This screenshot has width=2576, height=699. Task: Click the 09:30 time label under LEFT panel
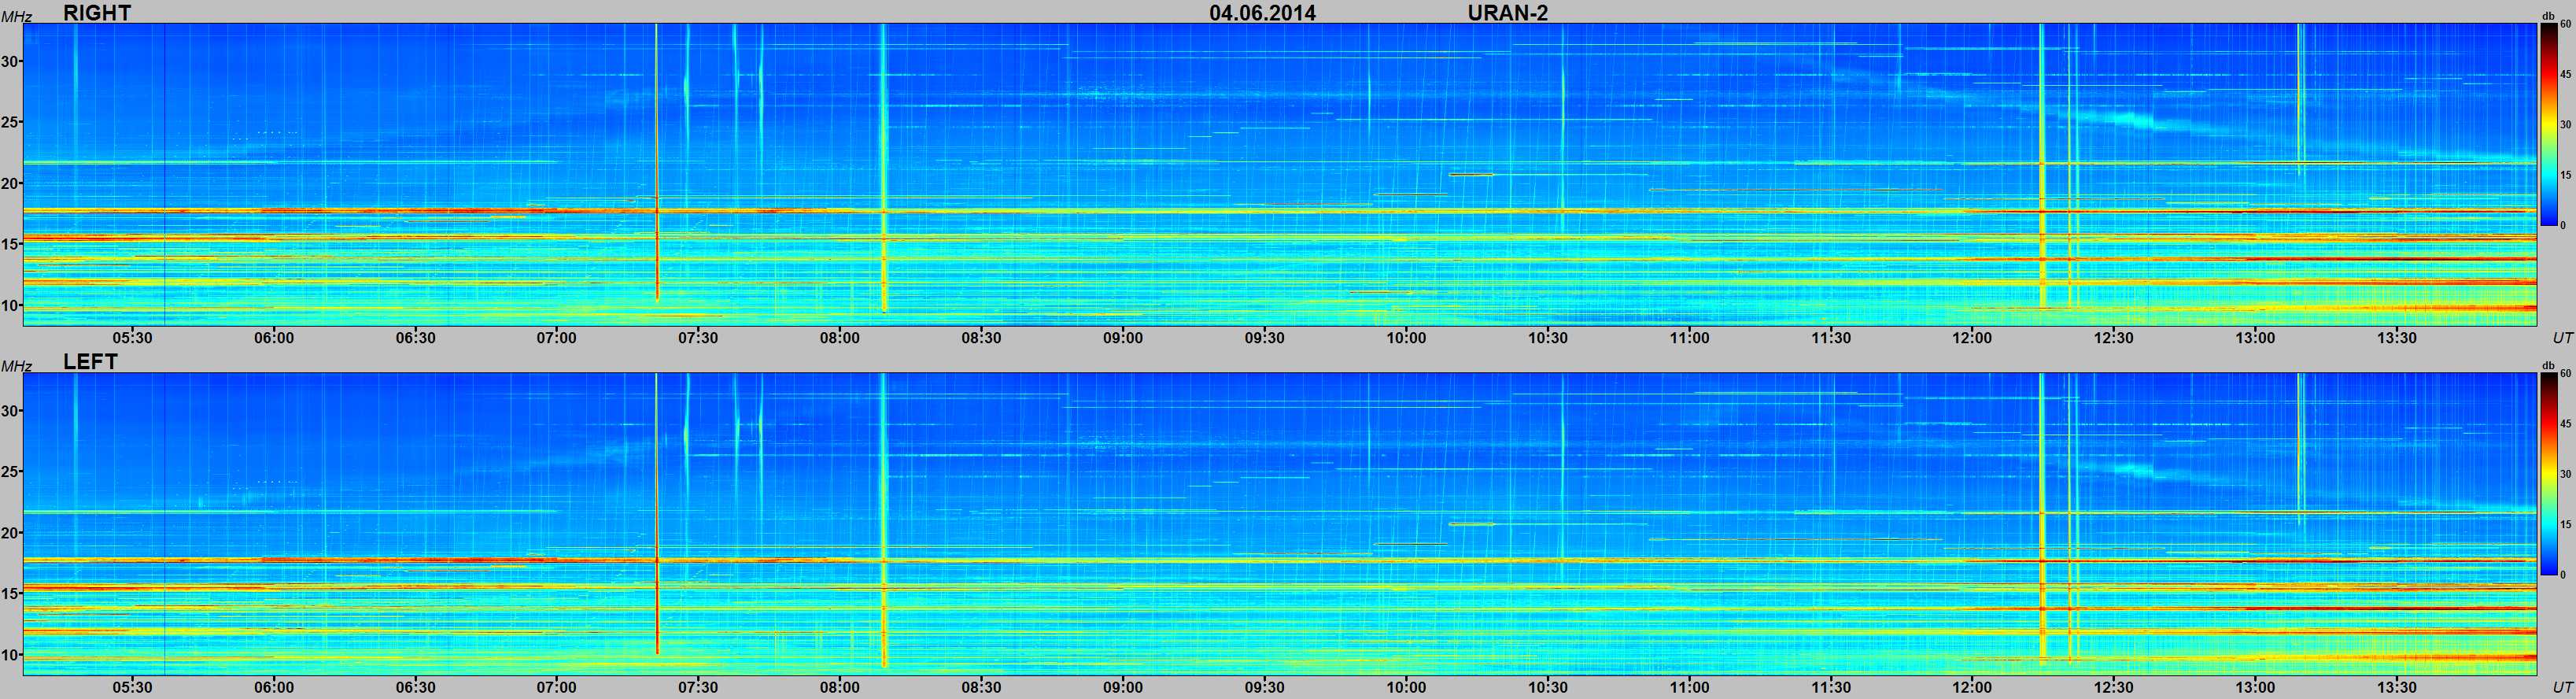coord(1264,688)
